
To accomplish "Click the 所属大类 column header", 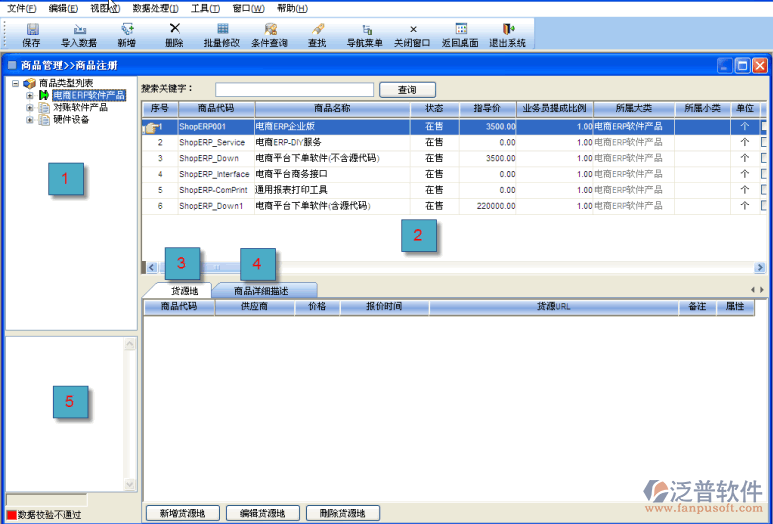I will pyautogui.click(x=634, y=108).
